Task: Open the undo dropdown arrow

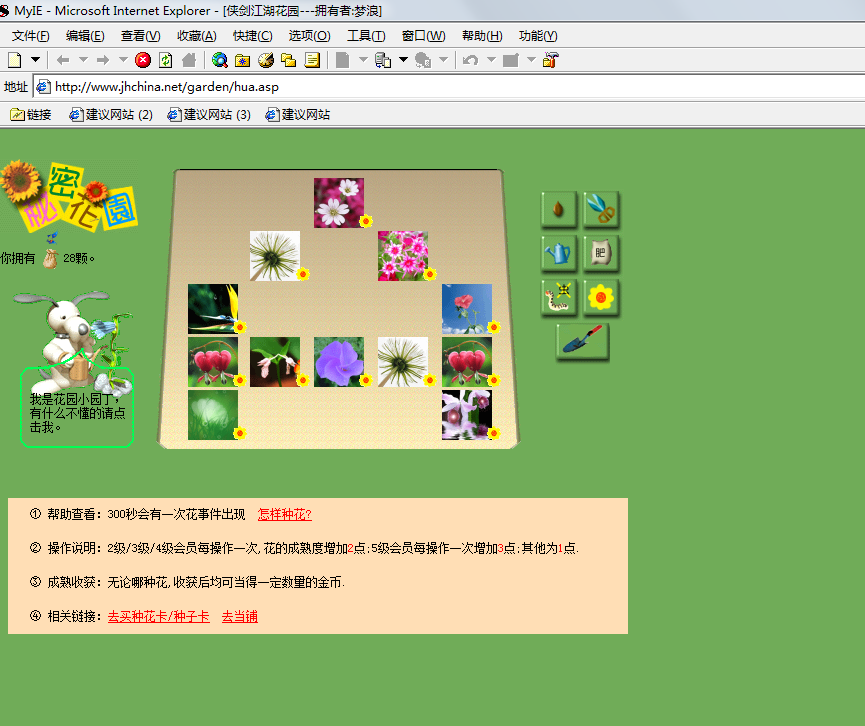Action: pyautogui.click(x=491, y=60)
